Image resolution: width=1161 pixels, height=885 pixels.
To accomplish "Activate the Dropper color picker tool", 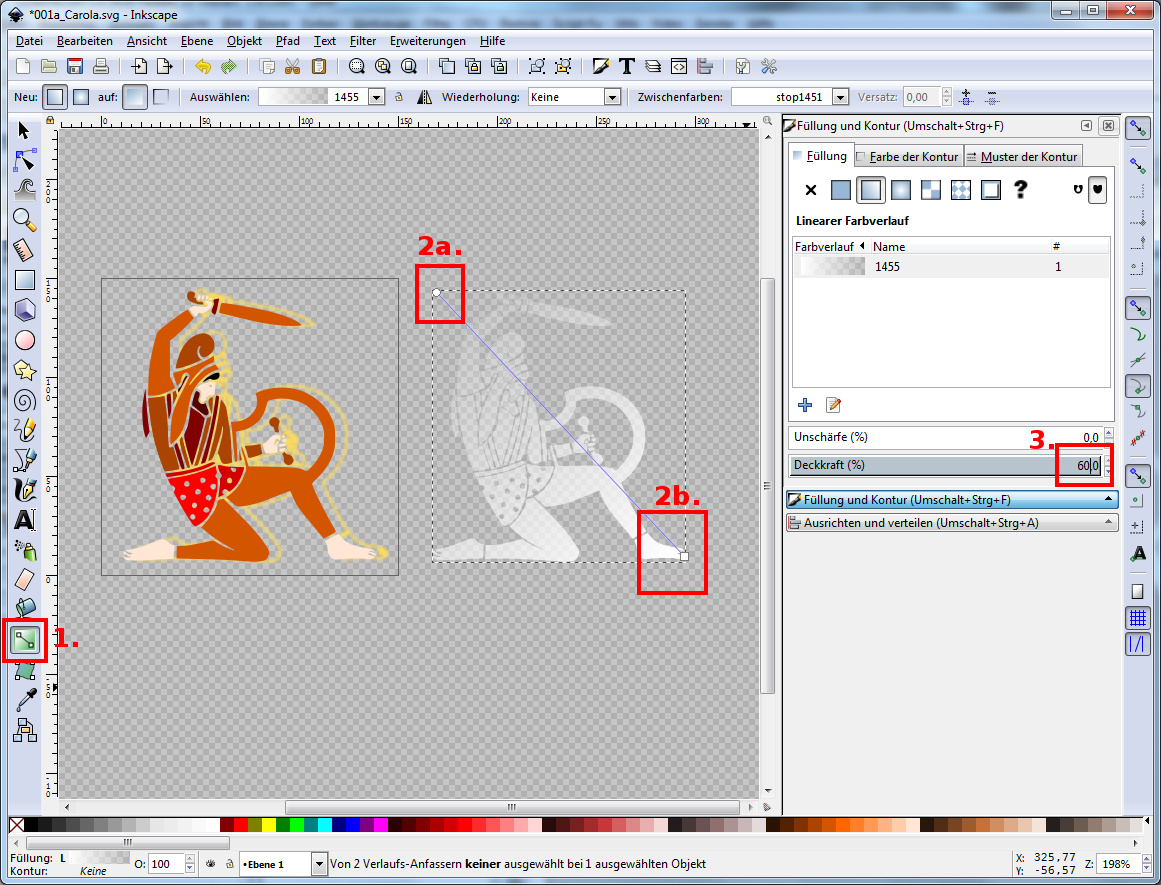I will (25, 700).
